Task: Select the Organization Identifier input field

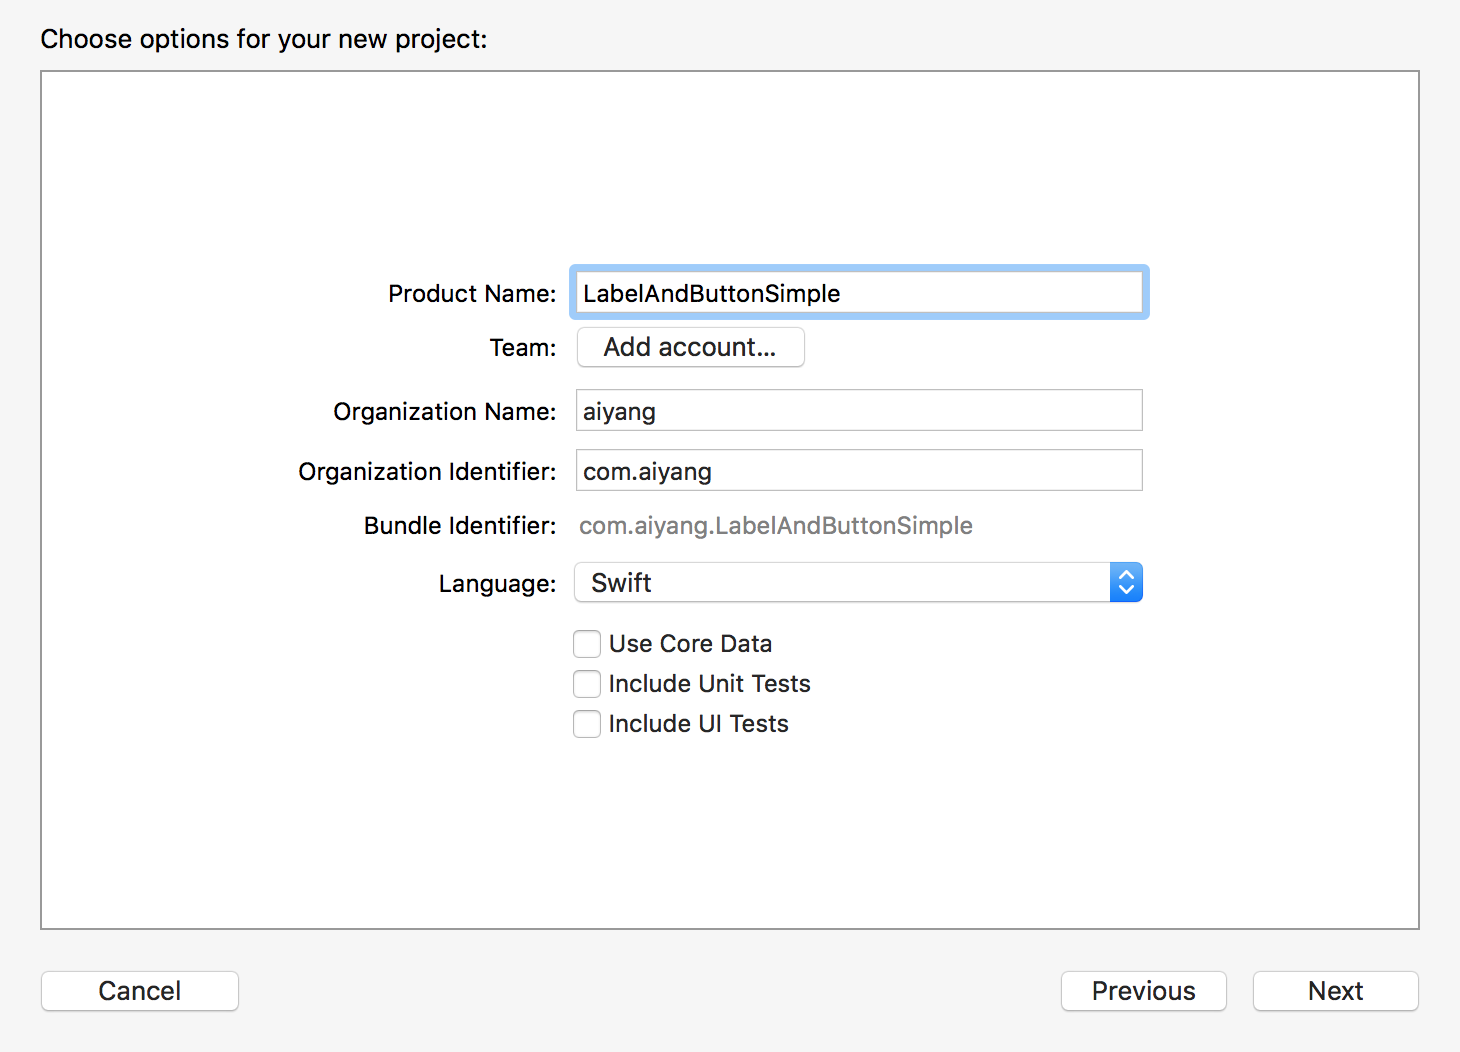Action: pyautogui.click(x=858, y=471)
